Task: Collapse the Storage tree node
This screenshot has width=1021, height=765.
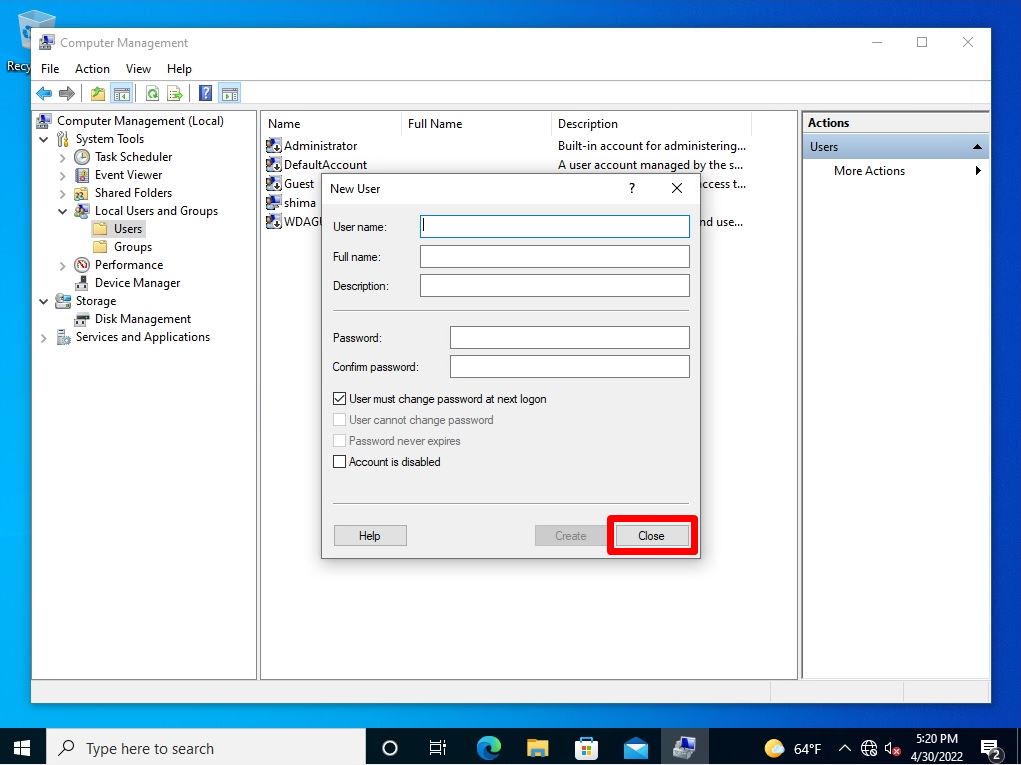Action: coord(44,301)
